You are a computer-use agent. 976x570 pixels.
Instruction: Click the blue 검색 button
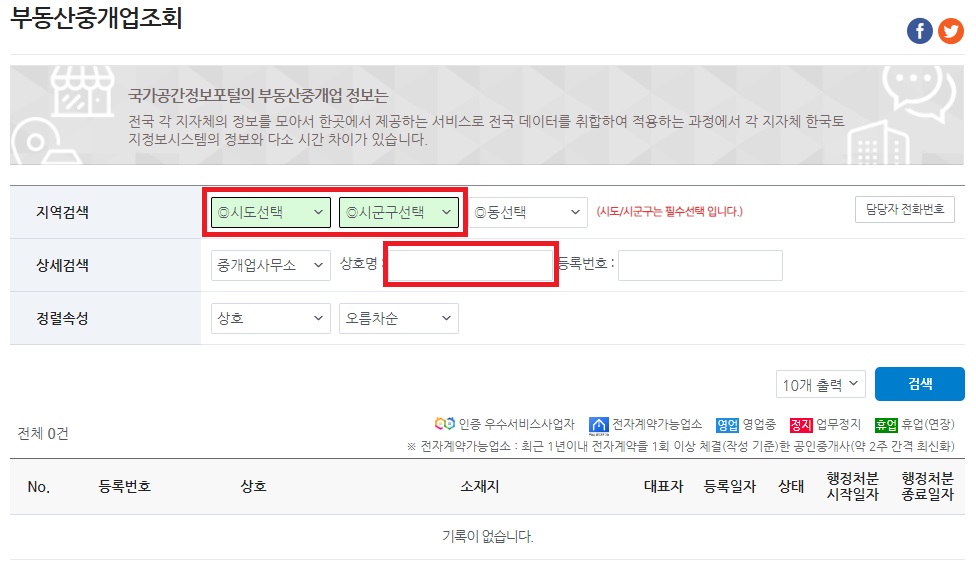point(920,384)
